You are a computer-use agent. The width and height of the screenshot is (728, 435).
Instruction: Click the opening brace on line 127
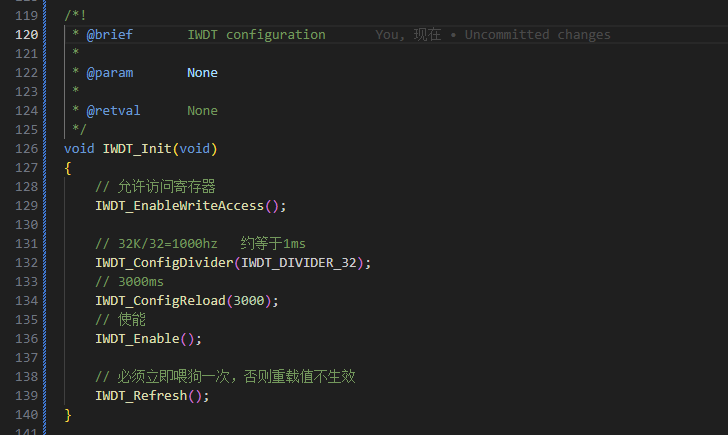(x=68, y=167)
